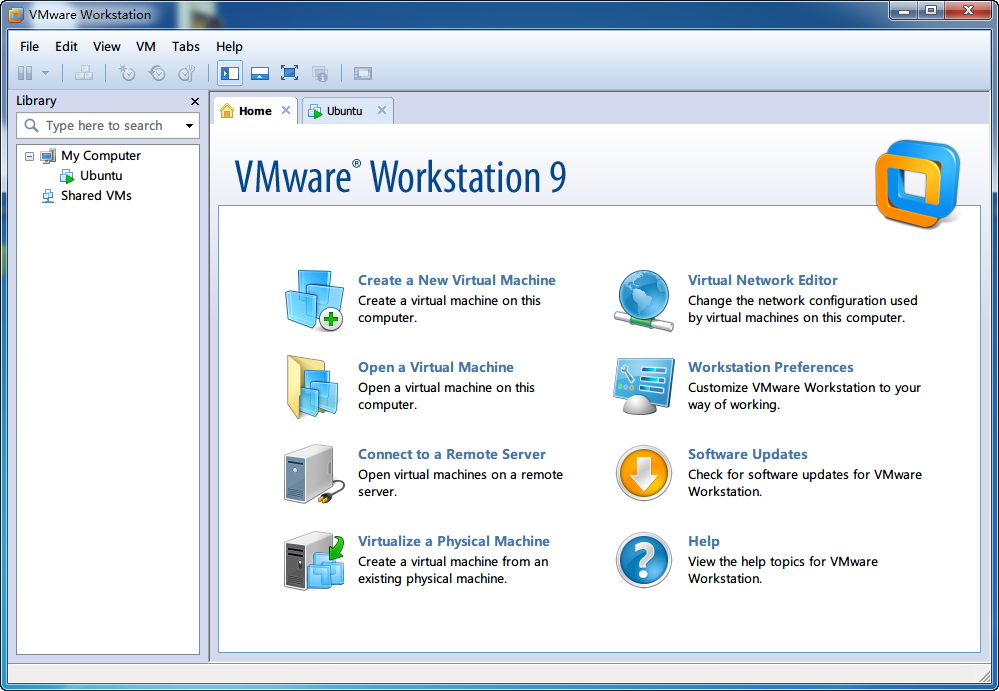Click the Open a Virtual Machine folder icon
Screen dimensions: 999x691
(313, 387)
